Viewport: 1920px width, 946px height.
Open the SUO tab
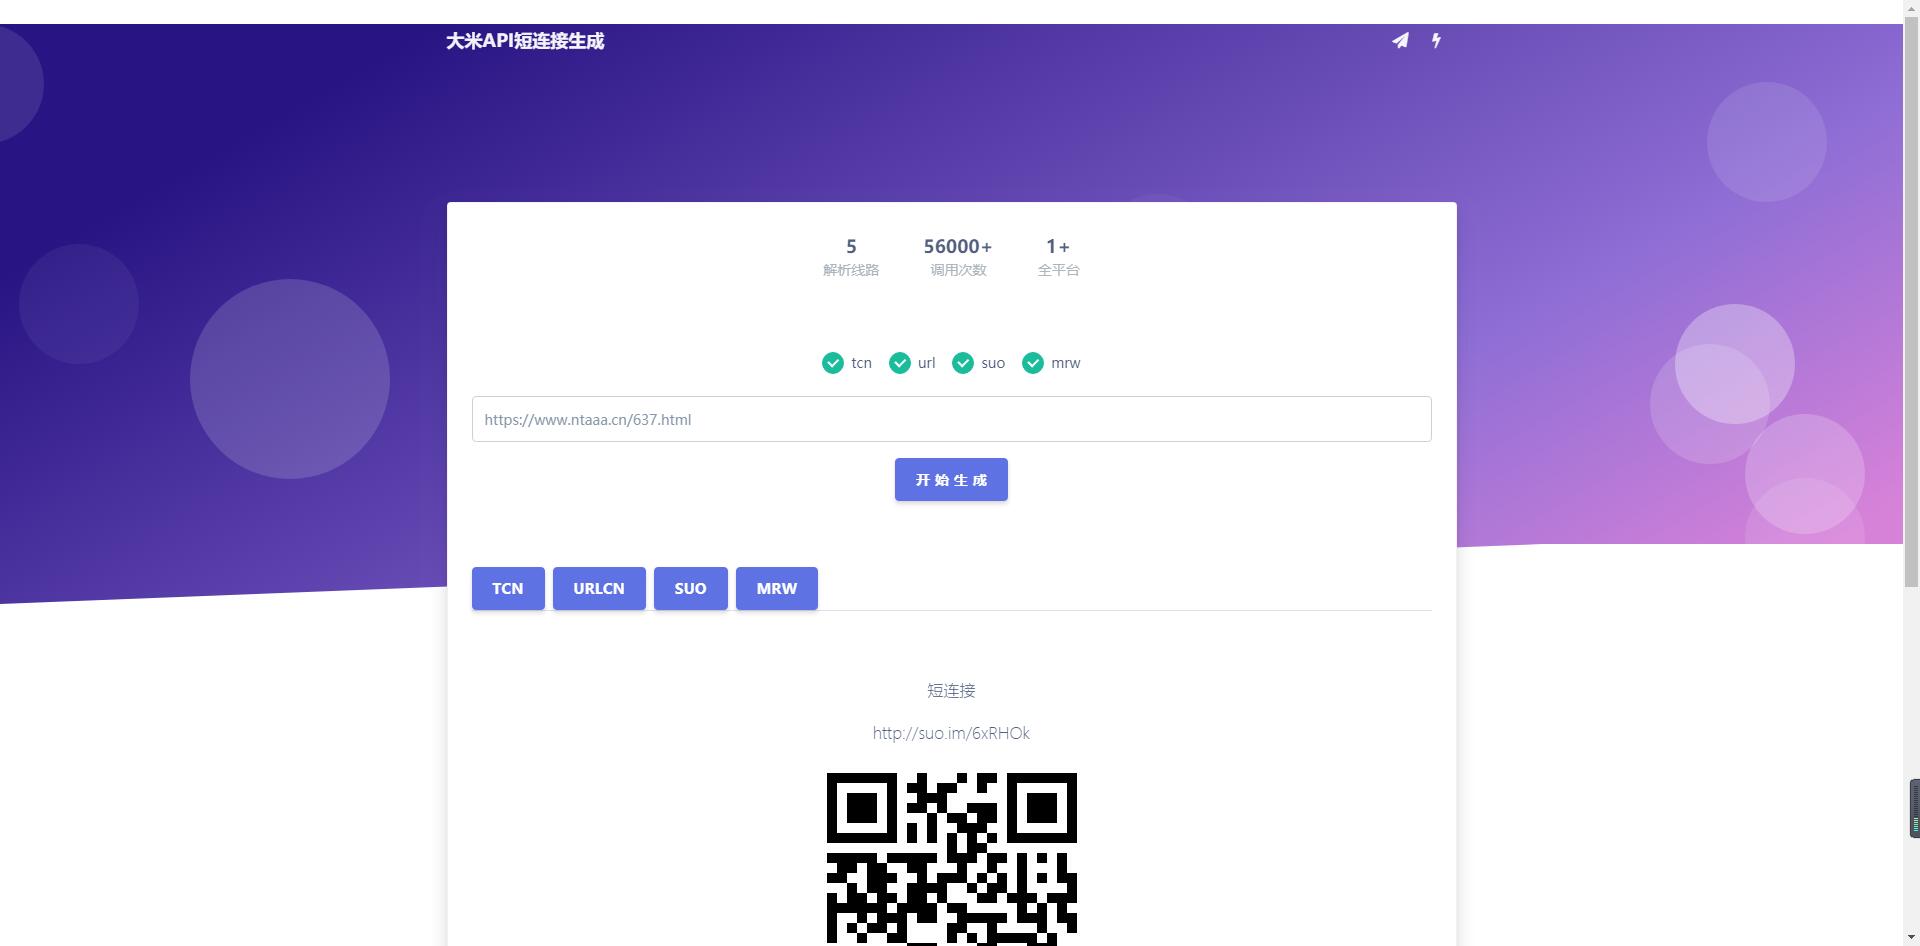click(690, 588)
